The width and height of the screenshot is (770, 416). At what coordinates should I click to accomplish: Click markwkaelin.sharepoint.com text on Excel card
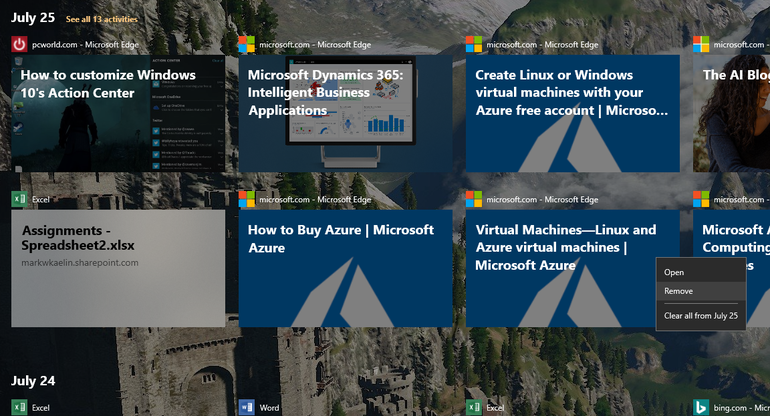click(x=80, y=263)
